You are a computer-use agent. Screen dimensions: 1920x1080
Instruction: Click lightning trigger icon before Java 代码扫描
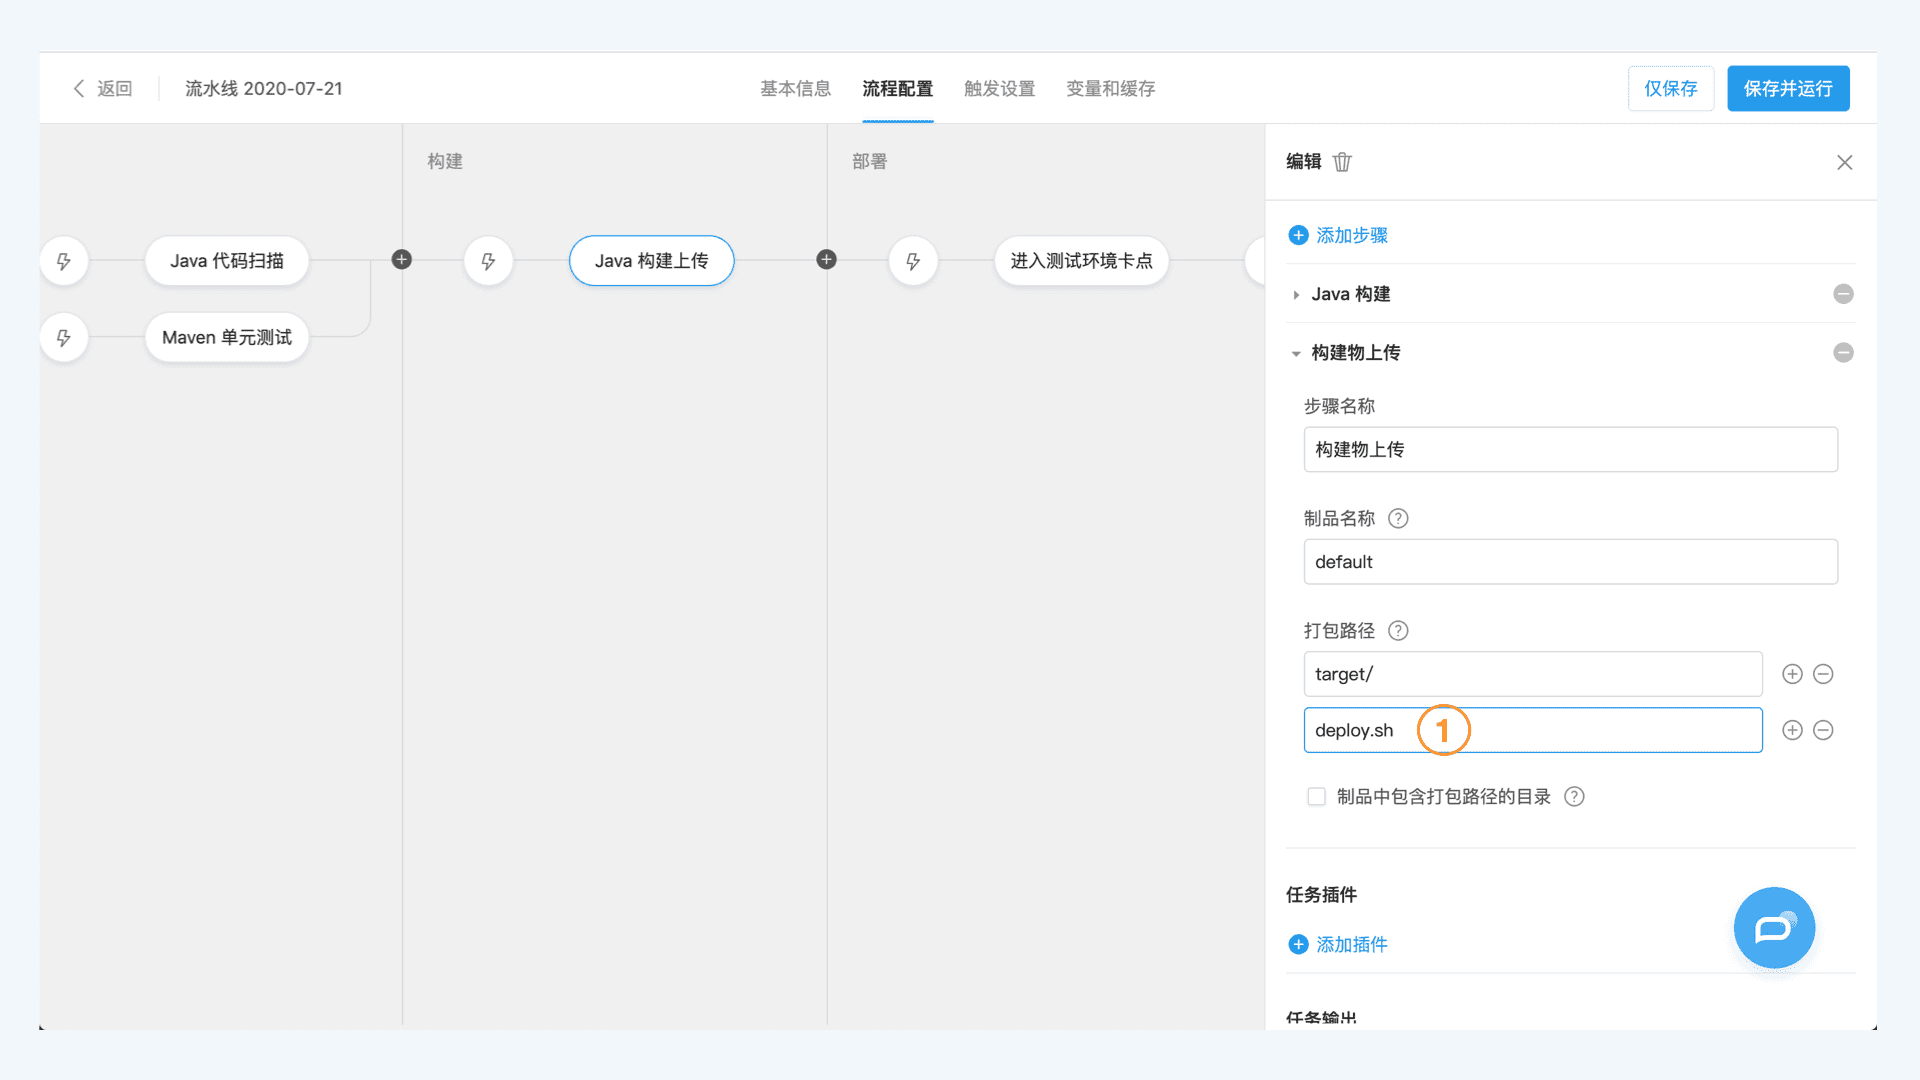pos(64,261)
